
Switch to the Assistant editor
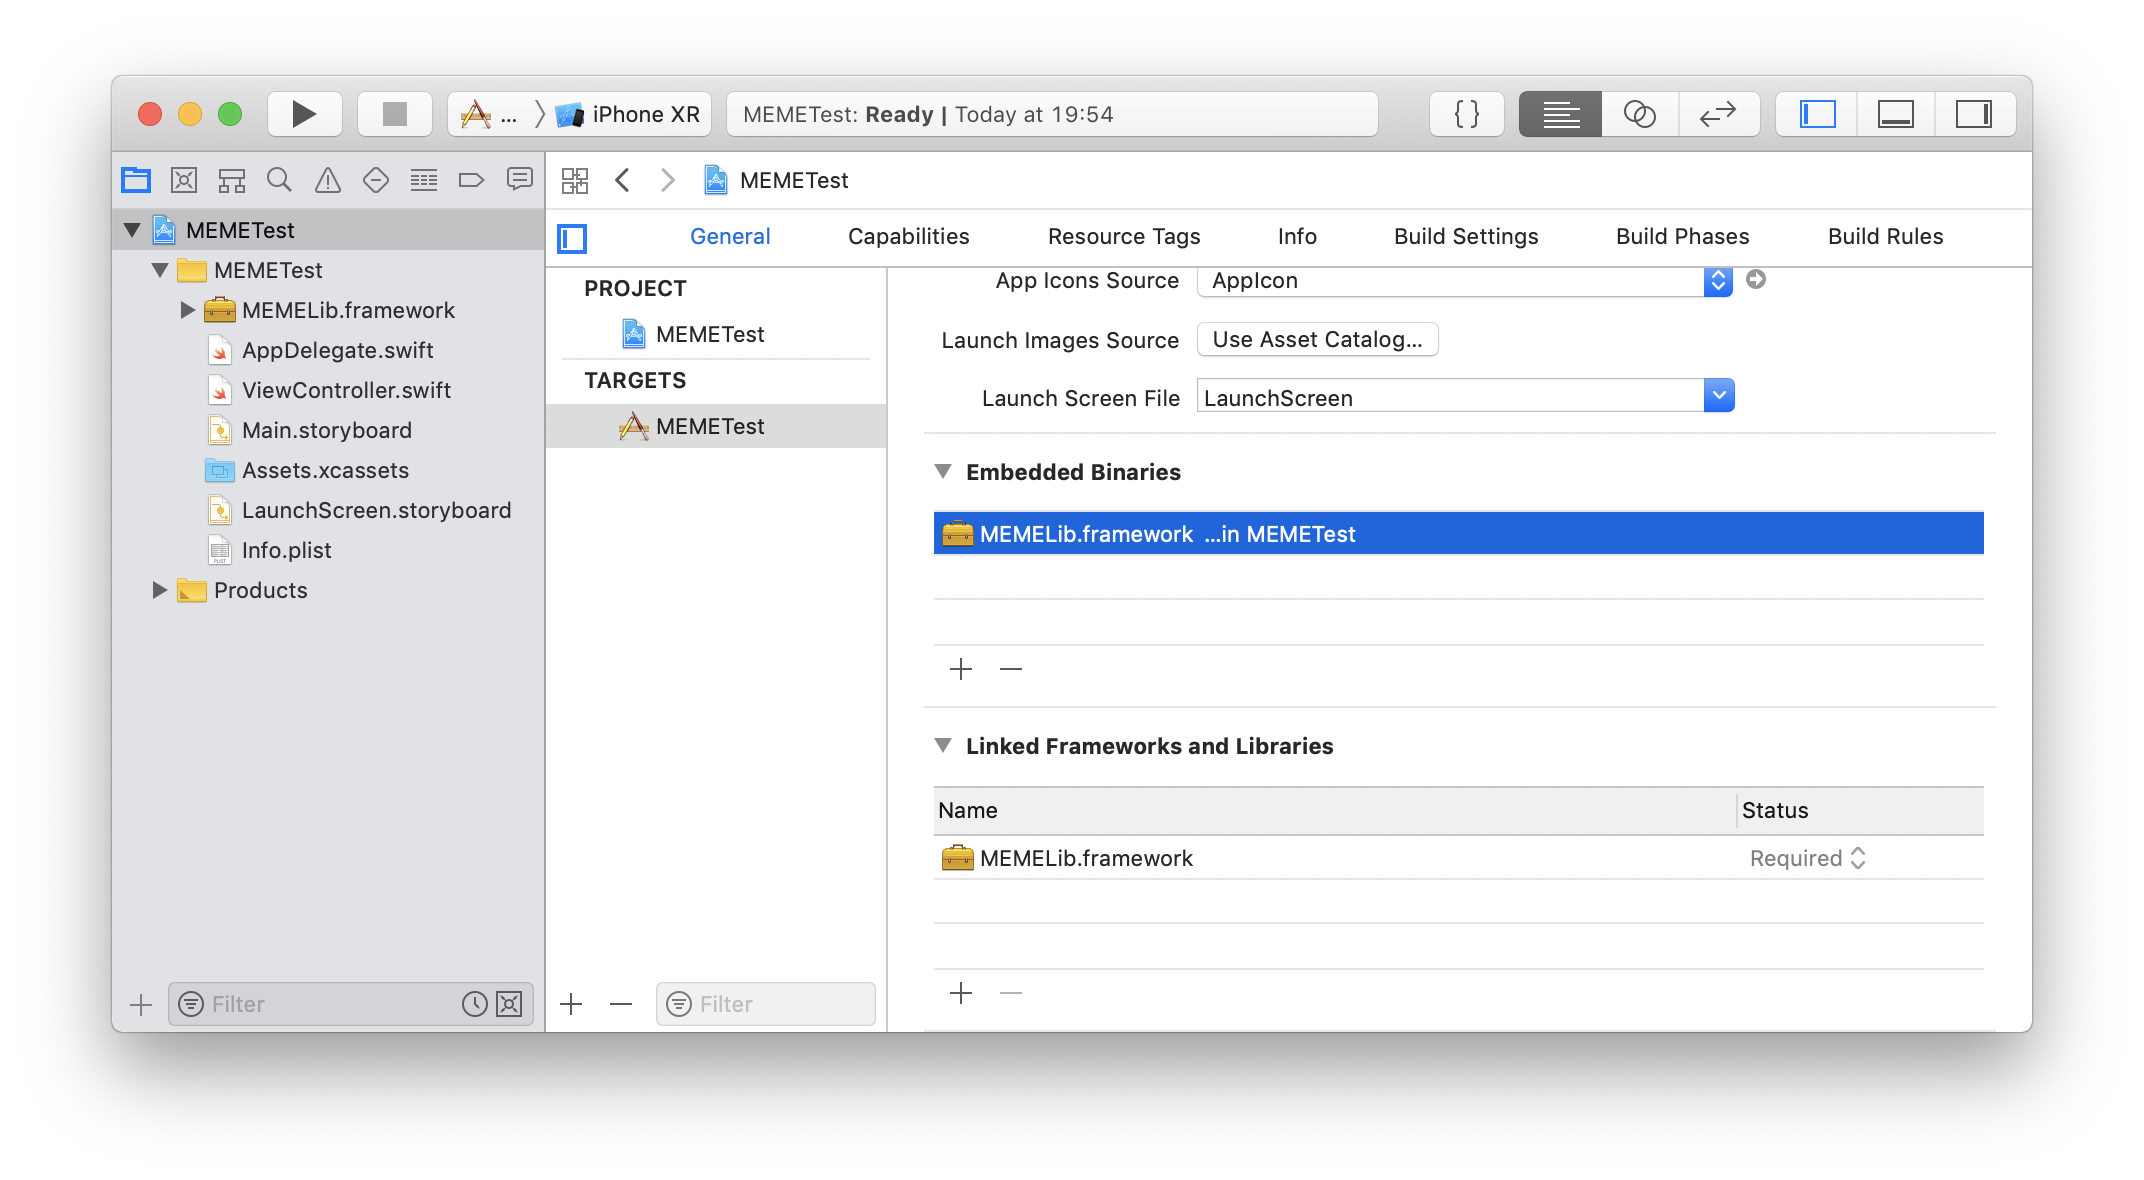click(x=1639, y=113)
